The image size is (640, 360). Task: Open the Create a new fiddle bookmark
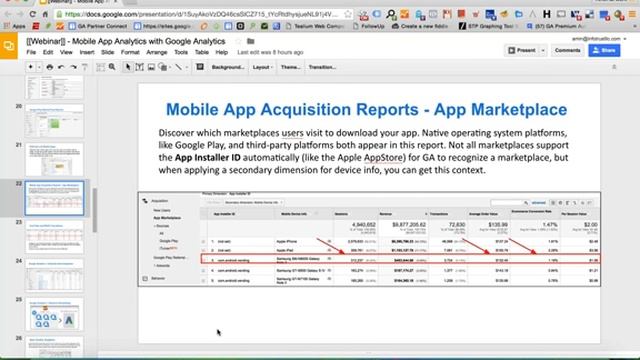(x=420, y=26)
